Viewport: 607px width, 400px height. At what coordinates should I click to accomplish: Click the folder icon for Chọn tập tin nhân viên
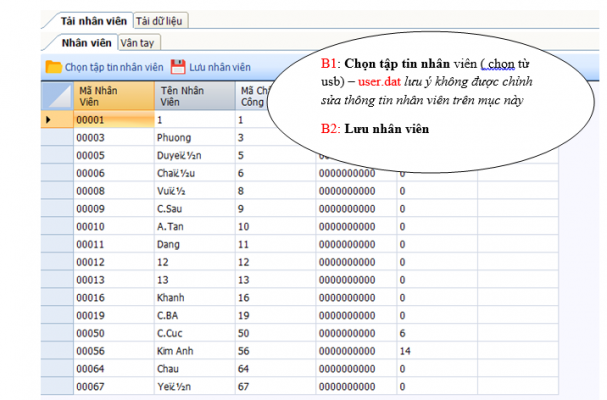click(x=54, y=67)
